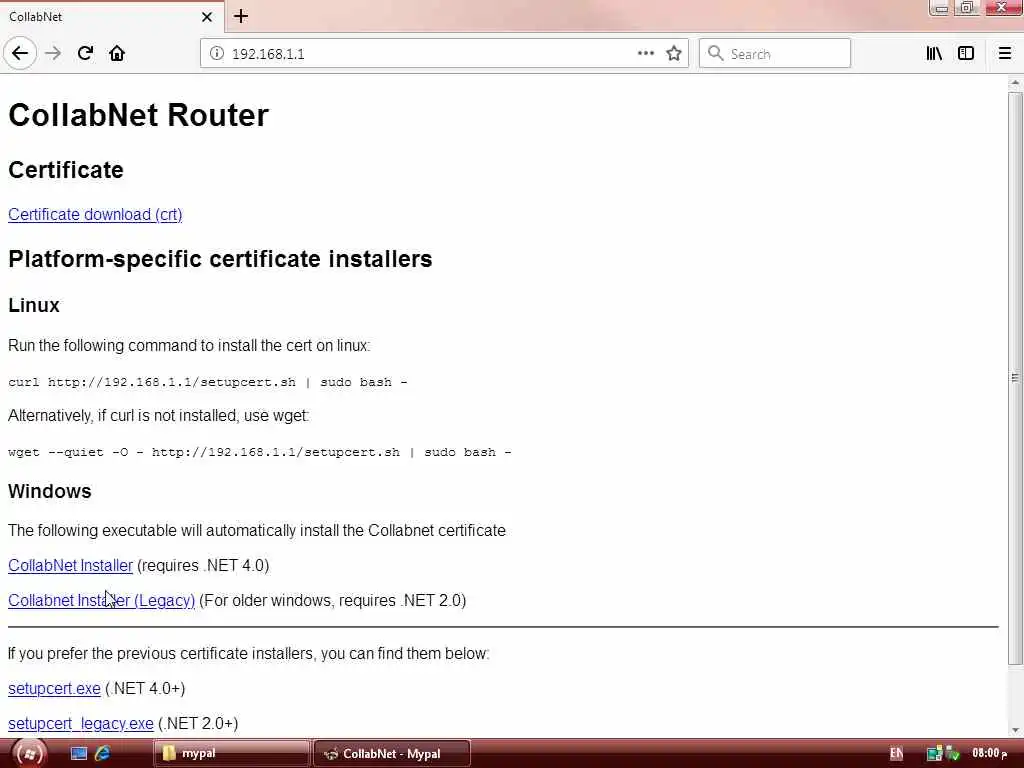
Task: Open the Library bookmarks and history
Action: coord(934,54)
